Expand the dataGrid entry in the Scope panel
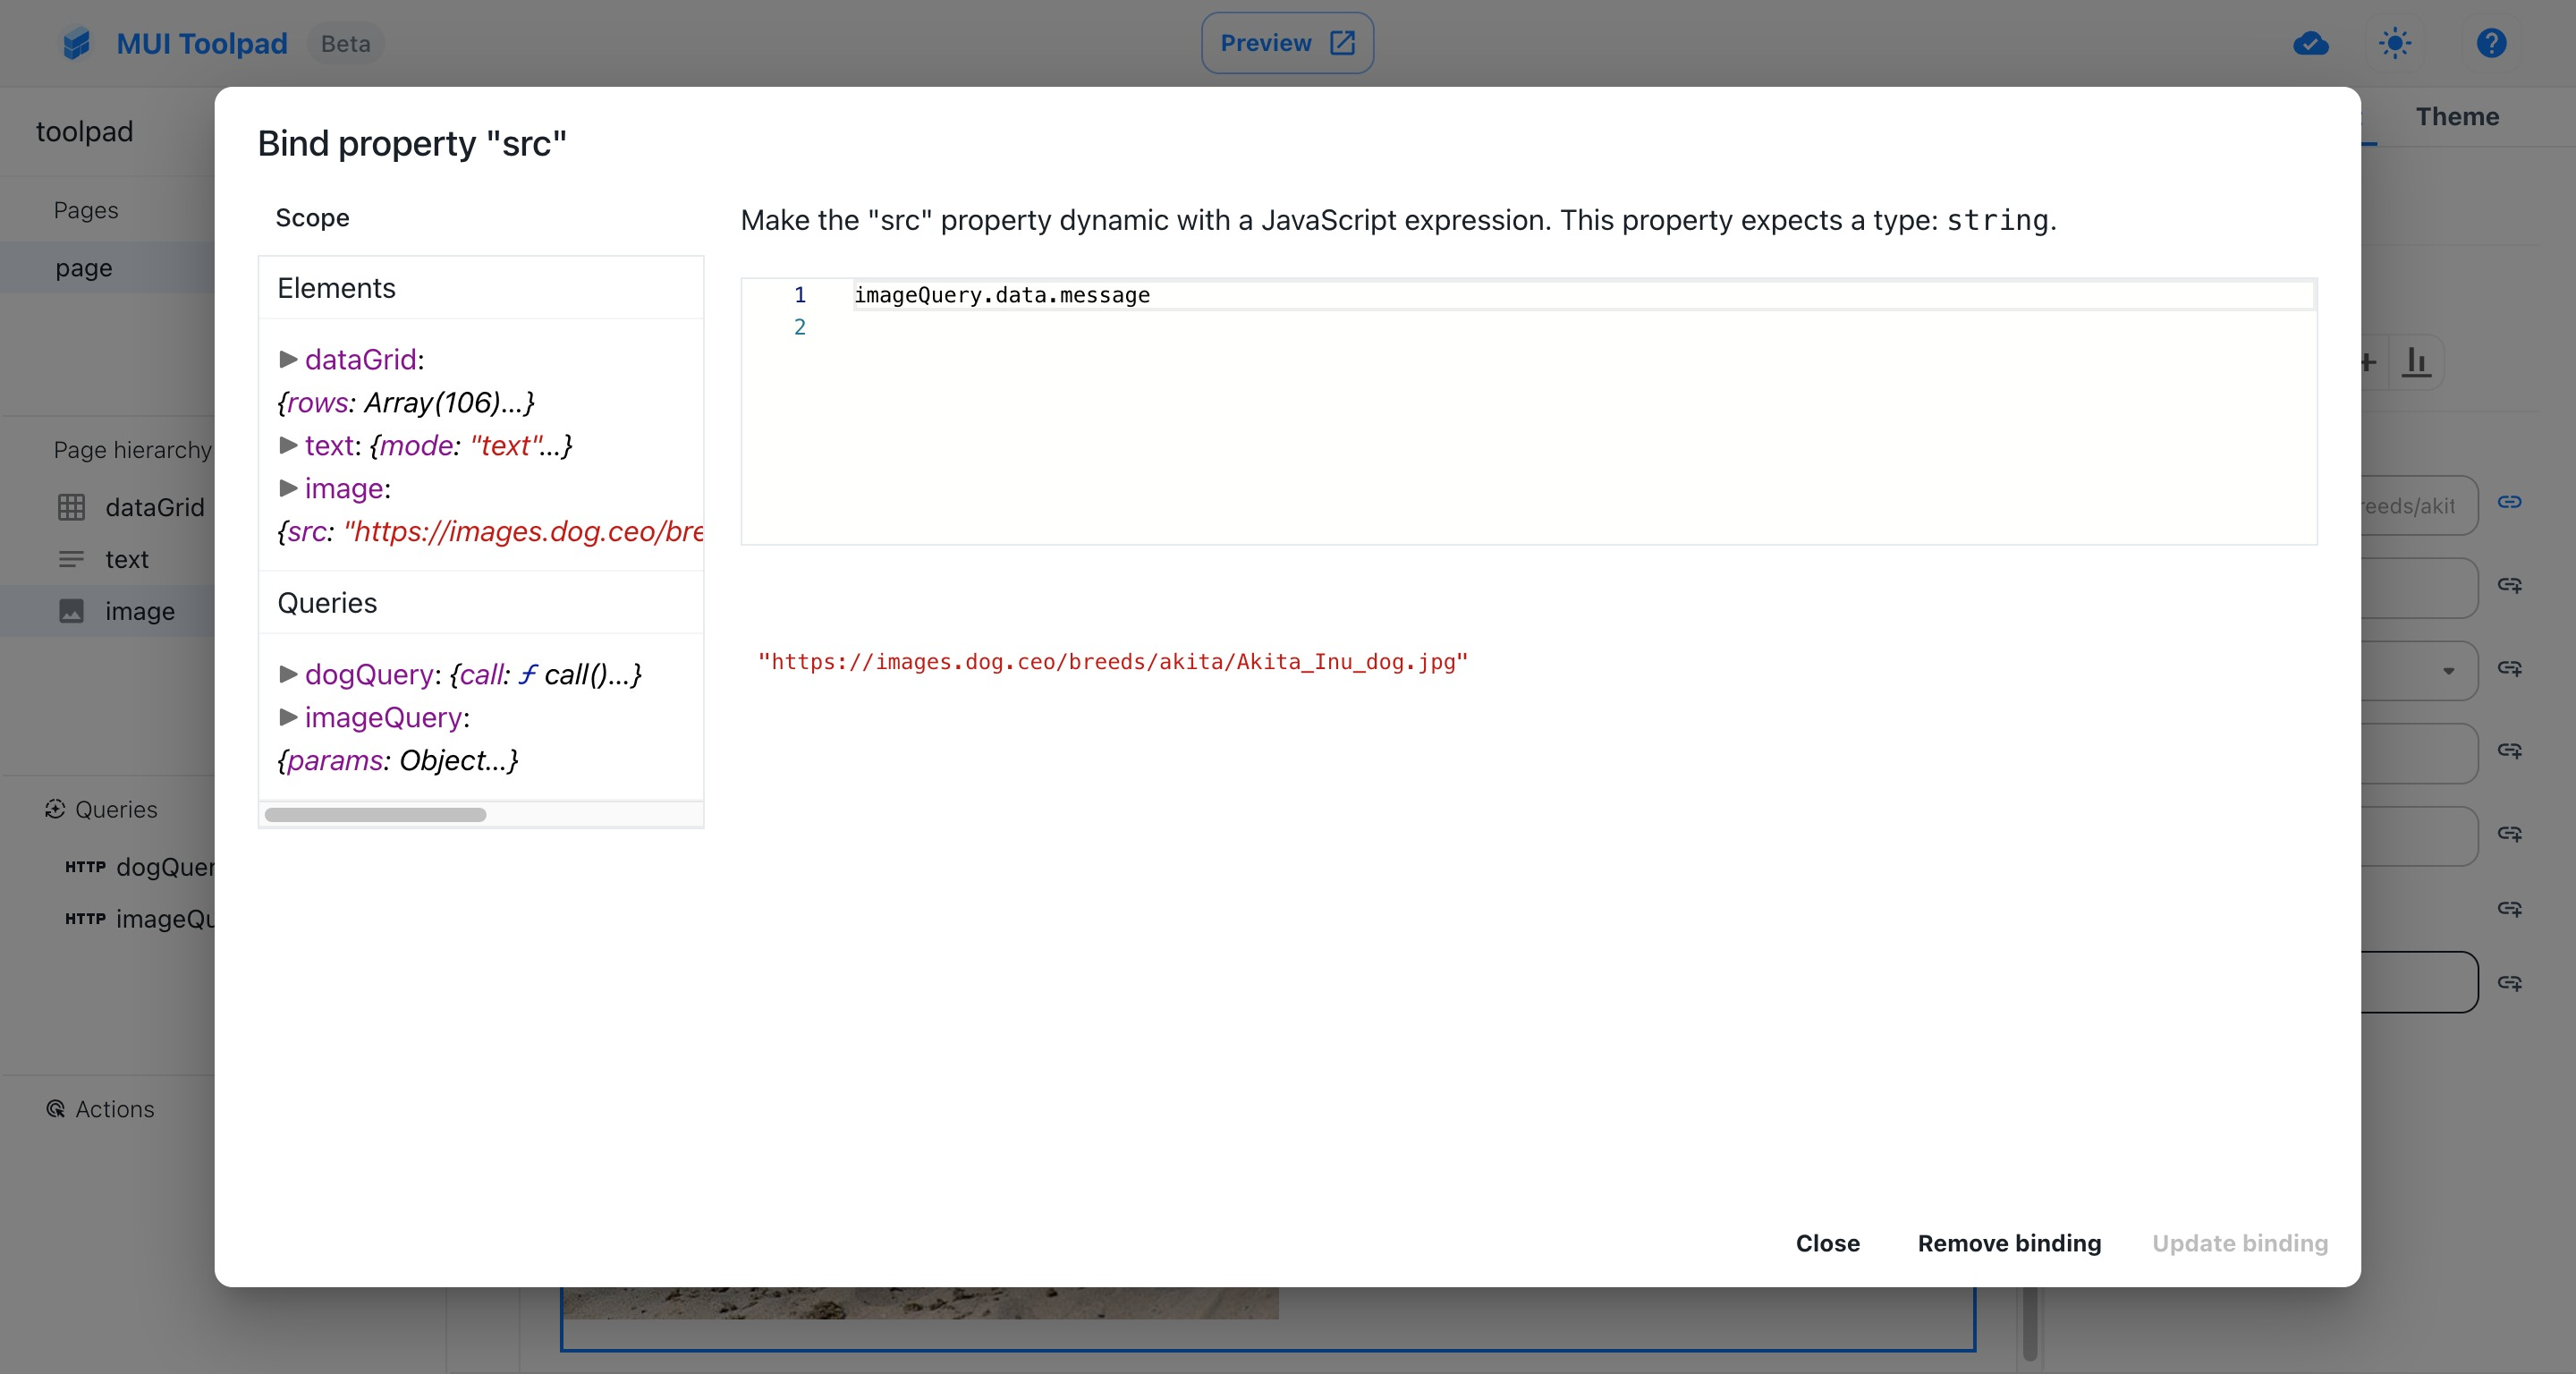Viewport: 2576px width, 1374px height. tap(288, 359)
